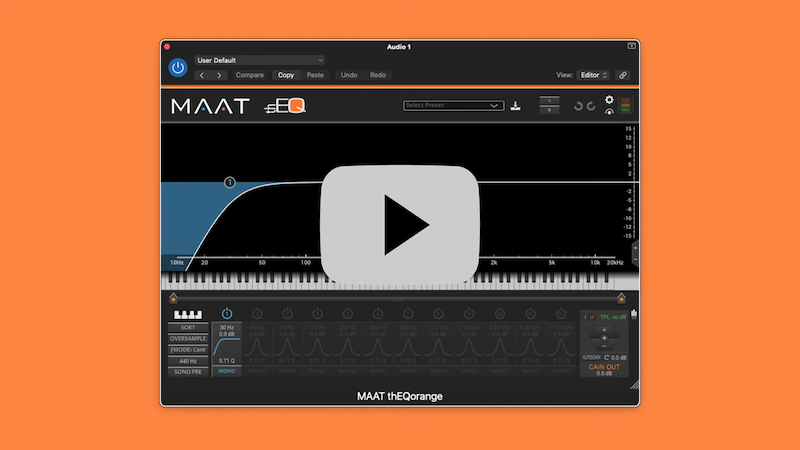The image size is (800, 450).
Task: Open the fMODE: Cont selector
Action: [188, 350]
